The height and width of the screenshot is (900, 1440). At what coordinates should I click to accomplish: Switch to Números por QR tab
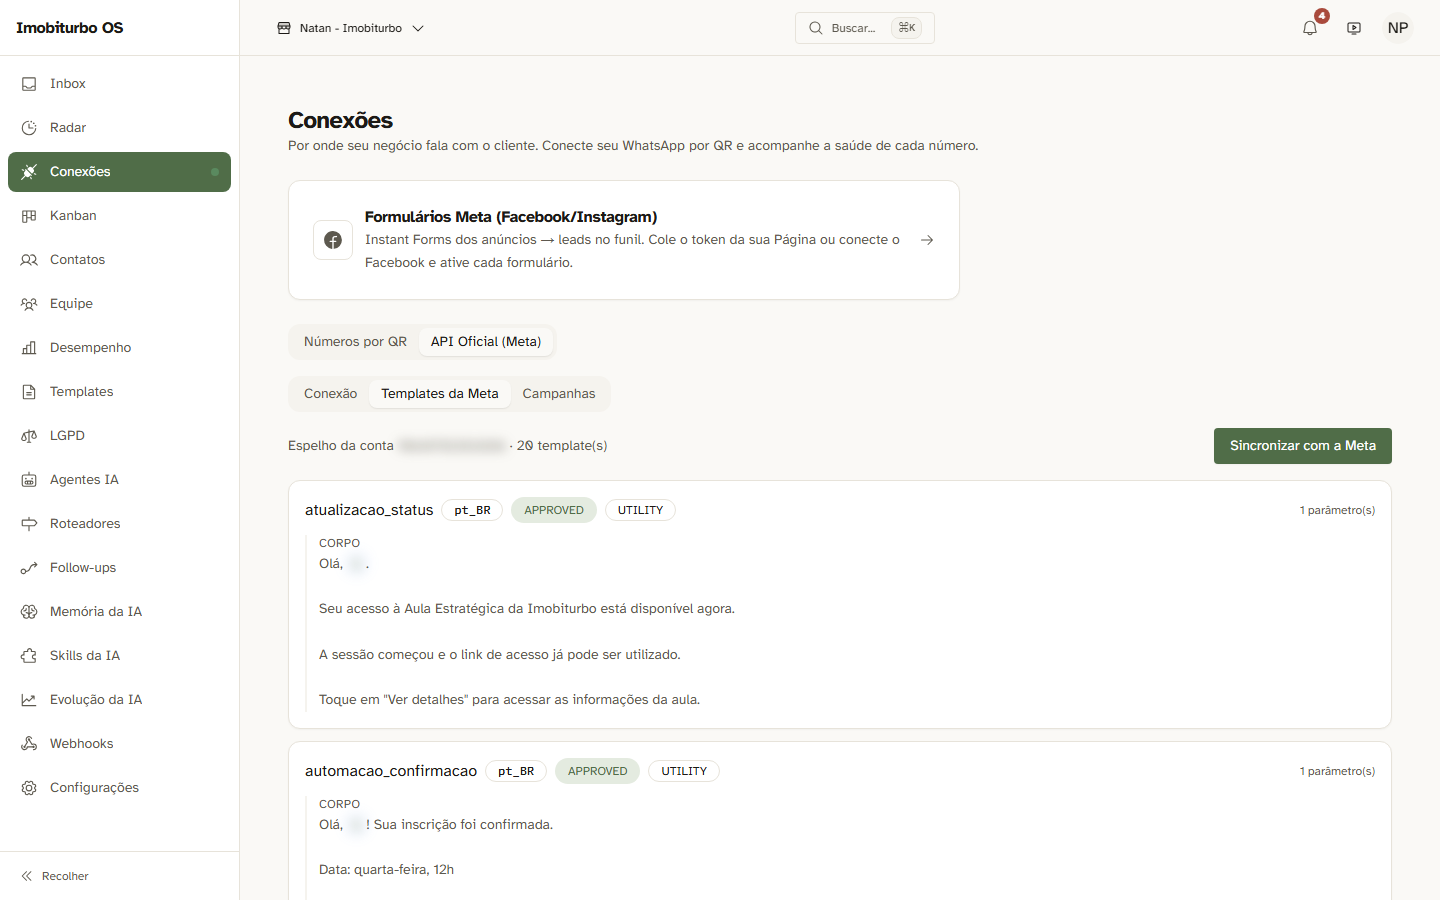[355, 342]
